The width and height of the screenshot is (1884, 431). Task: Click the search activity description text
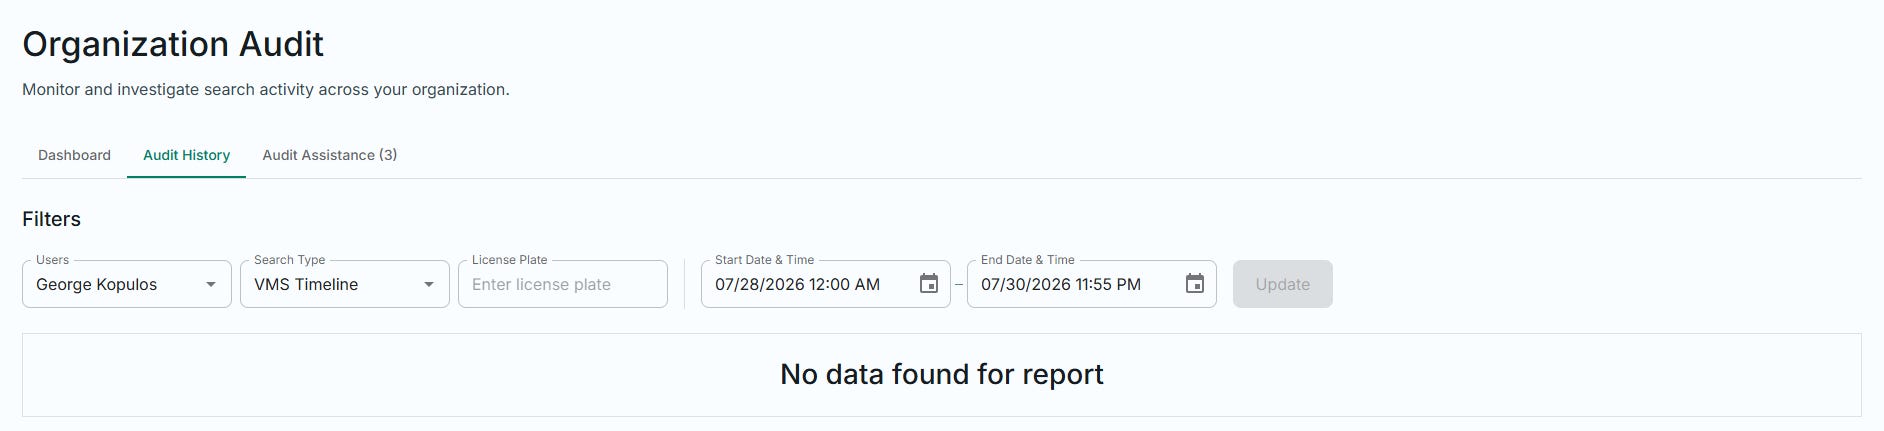(x=266, y=89)
